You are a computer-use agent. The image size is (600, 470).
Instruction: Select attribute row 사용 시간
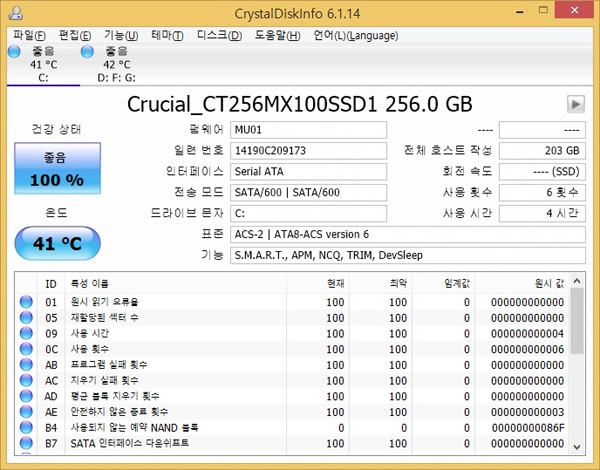click(x=292, y=333)
